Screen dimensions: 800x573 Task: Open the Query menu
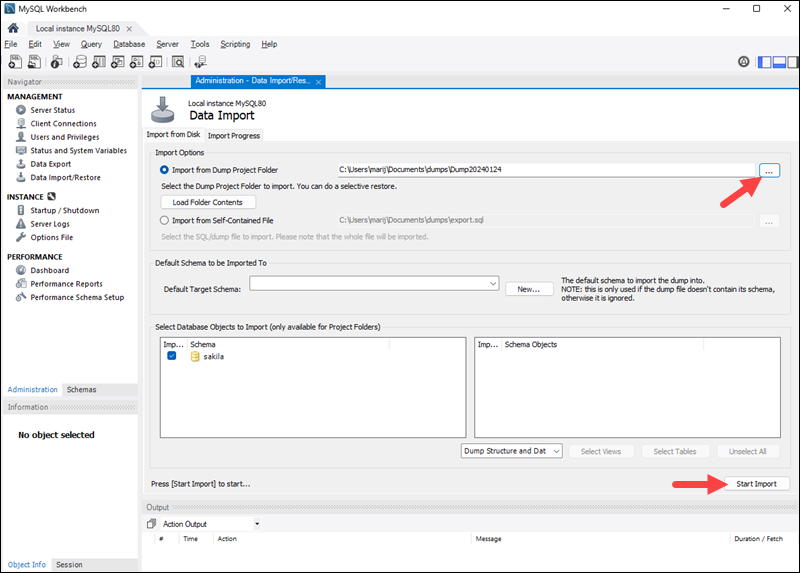91,44
